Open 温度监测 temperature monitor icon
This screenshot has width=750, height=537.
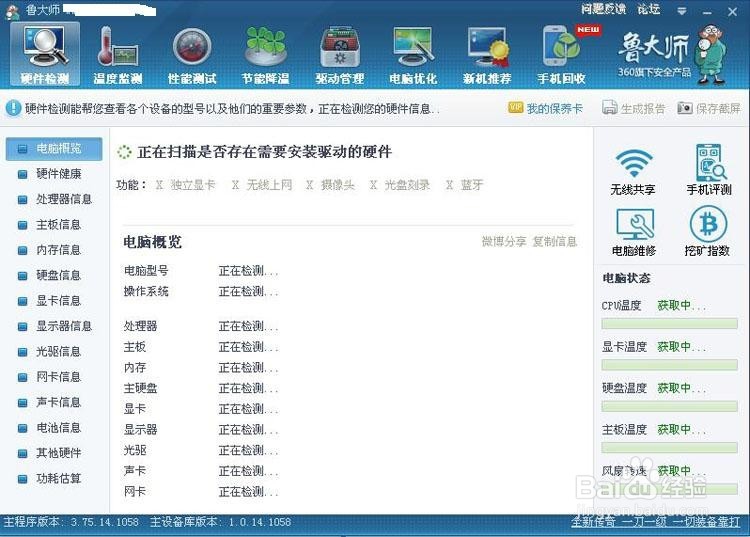coord(118,54)
